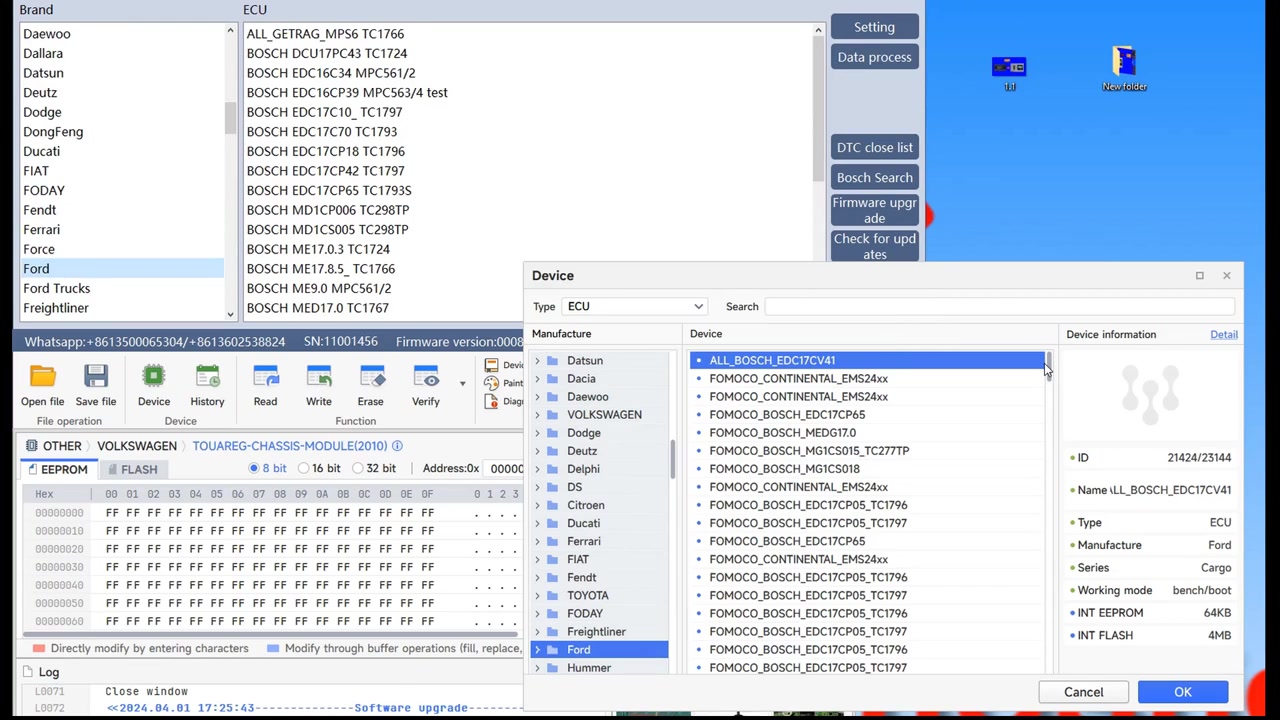The image size is (1280, 720).
Task: Select the 16 bit radio button
Action: tap(302, 468)
